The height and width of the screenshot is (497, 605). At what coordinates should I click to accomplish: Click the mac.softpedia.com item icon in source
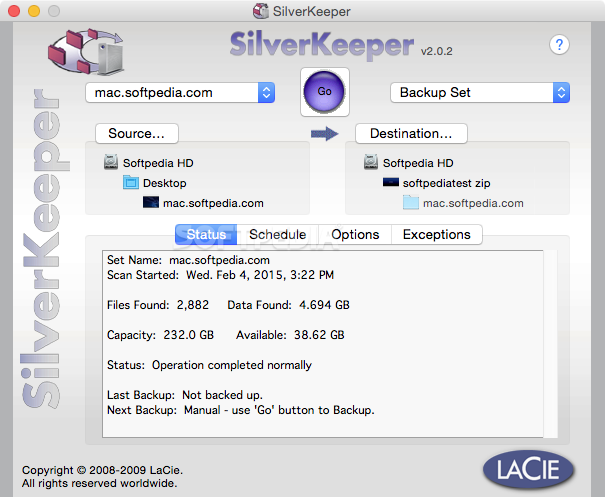(x=150, y=203)
